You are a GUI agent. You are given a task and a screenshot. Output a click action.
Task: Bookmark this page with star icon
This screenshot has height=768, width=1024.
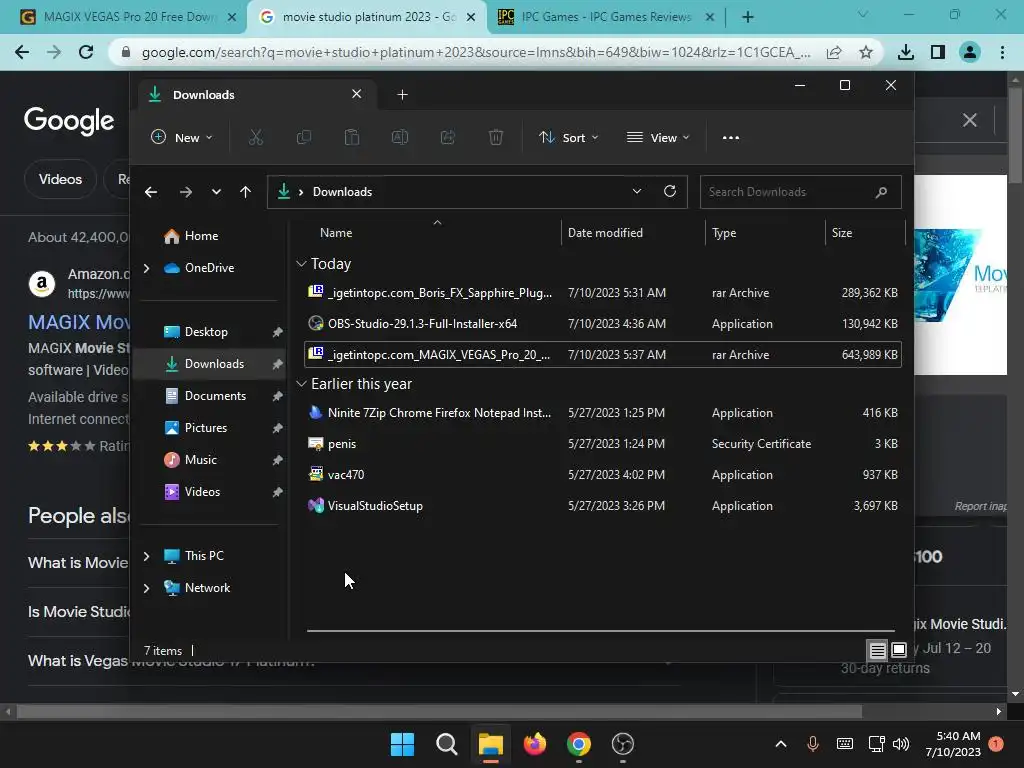click(866, 52)
